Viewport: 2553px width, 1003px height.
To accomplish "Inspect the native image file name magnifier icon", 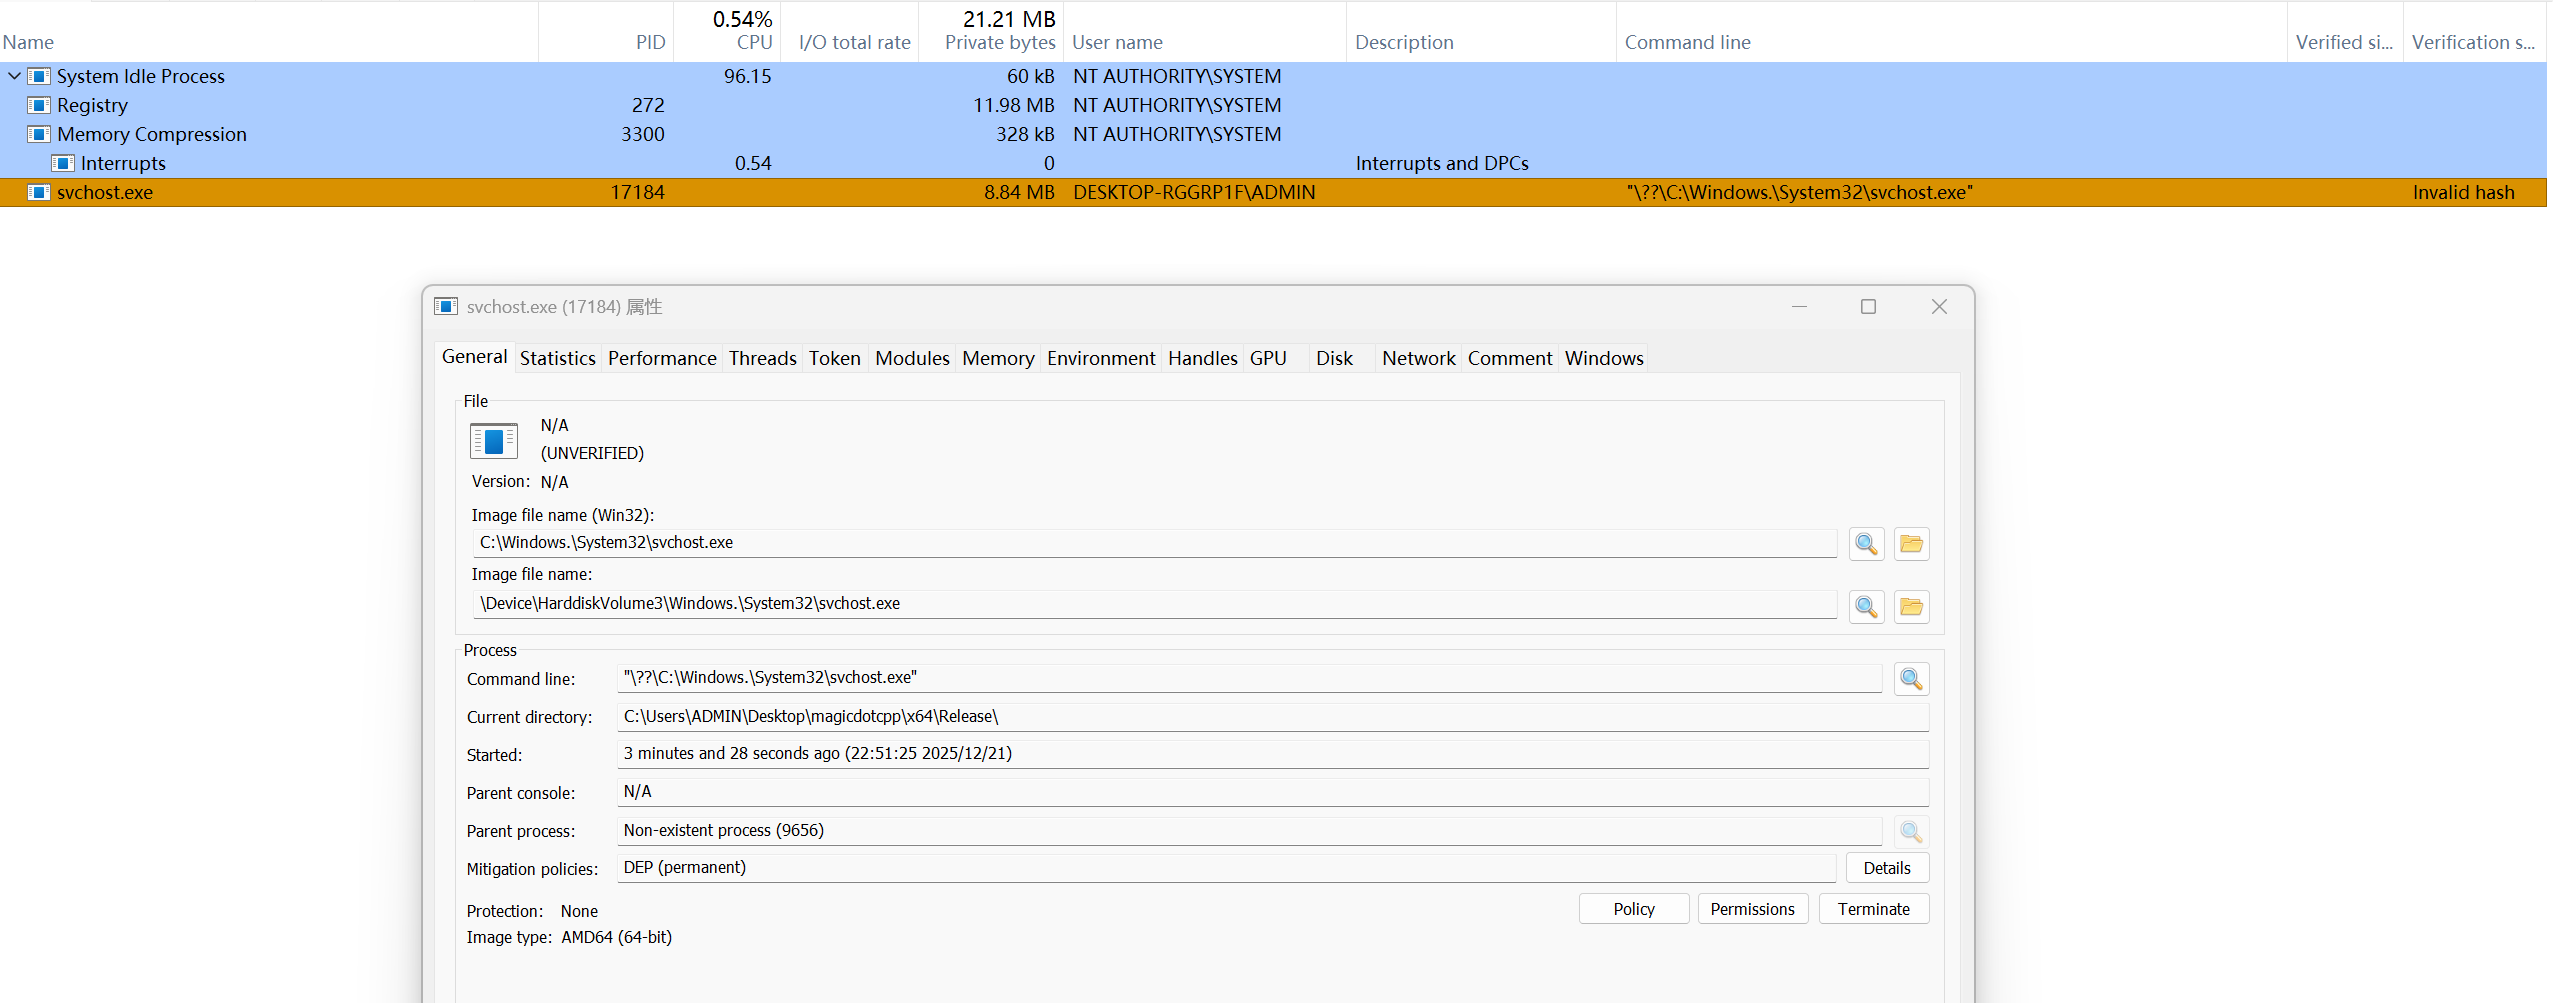I will point(1866,606).
